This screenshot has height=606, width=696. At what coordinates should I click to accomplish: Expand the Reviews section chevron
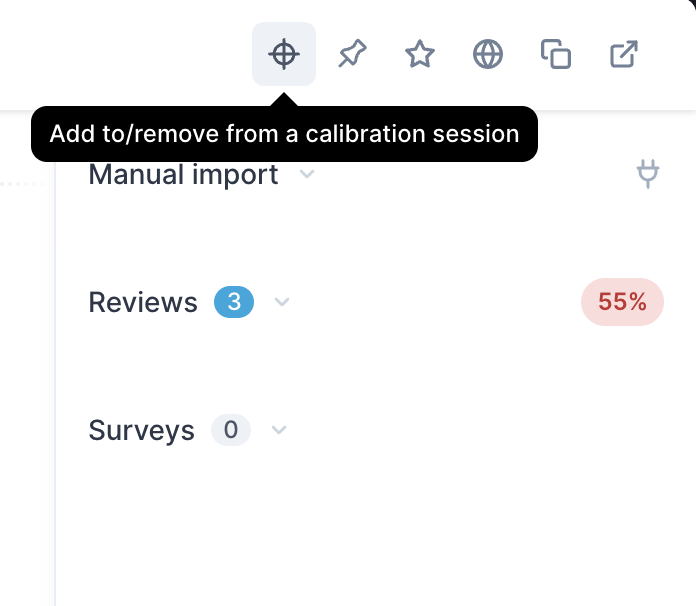point(282,302)
